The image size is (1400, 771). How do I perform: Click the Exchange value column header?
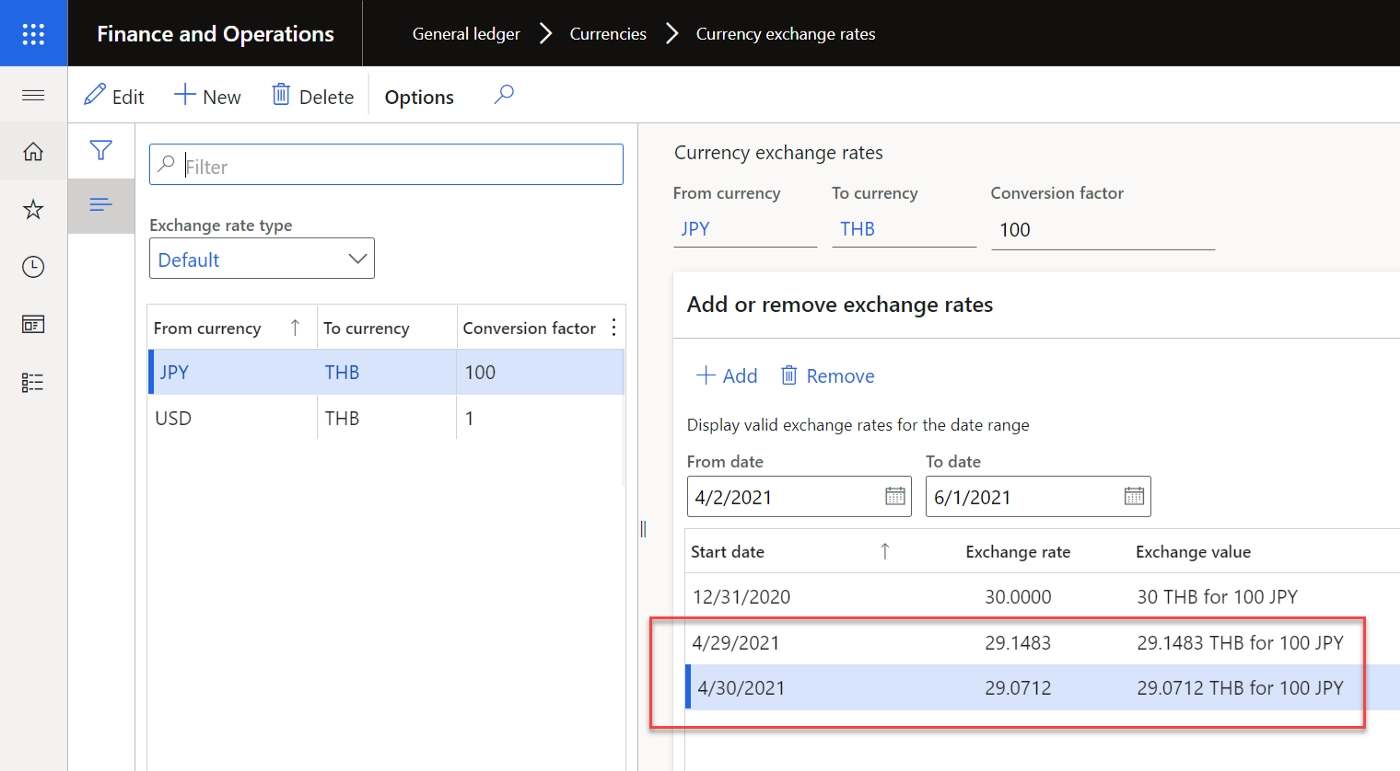1193,551
